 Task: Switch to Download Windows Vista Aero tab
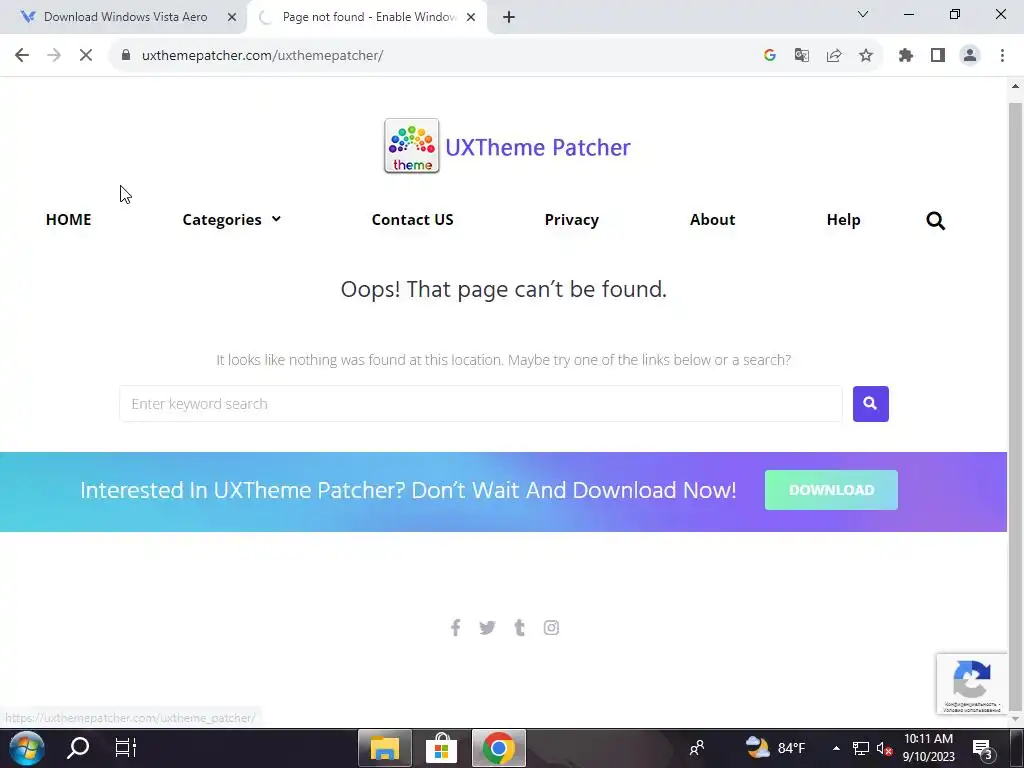[x=124, y=17]
